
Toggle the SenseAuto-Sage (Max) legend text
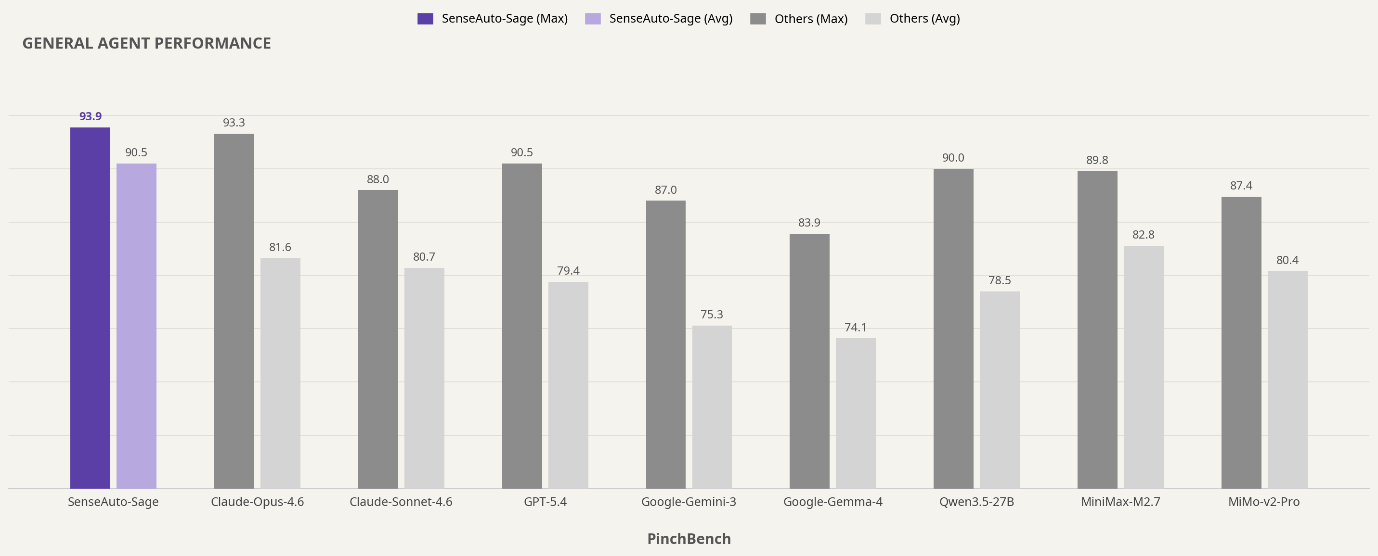point(504,18)
